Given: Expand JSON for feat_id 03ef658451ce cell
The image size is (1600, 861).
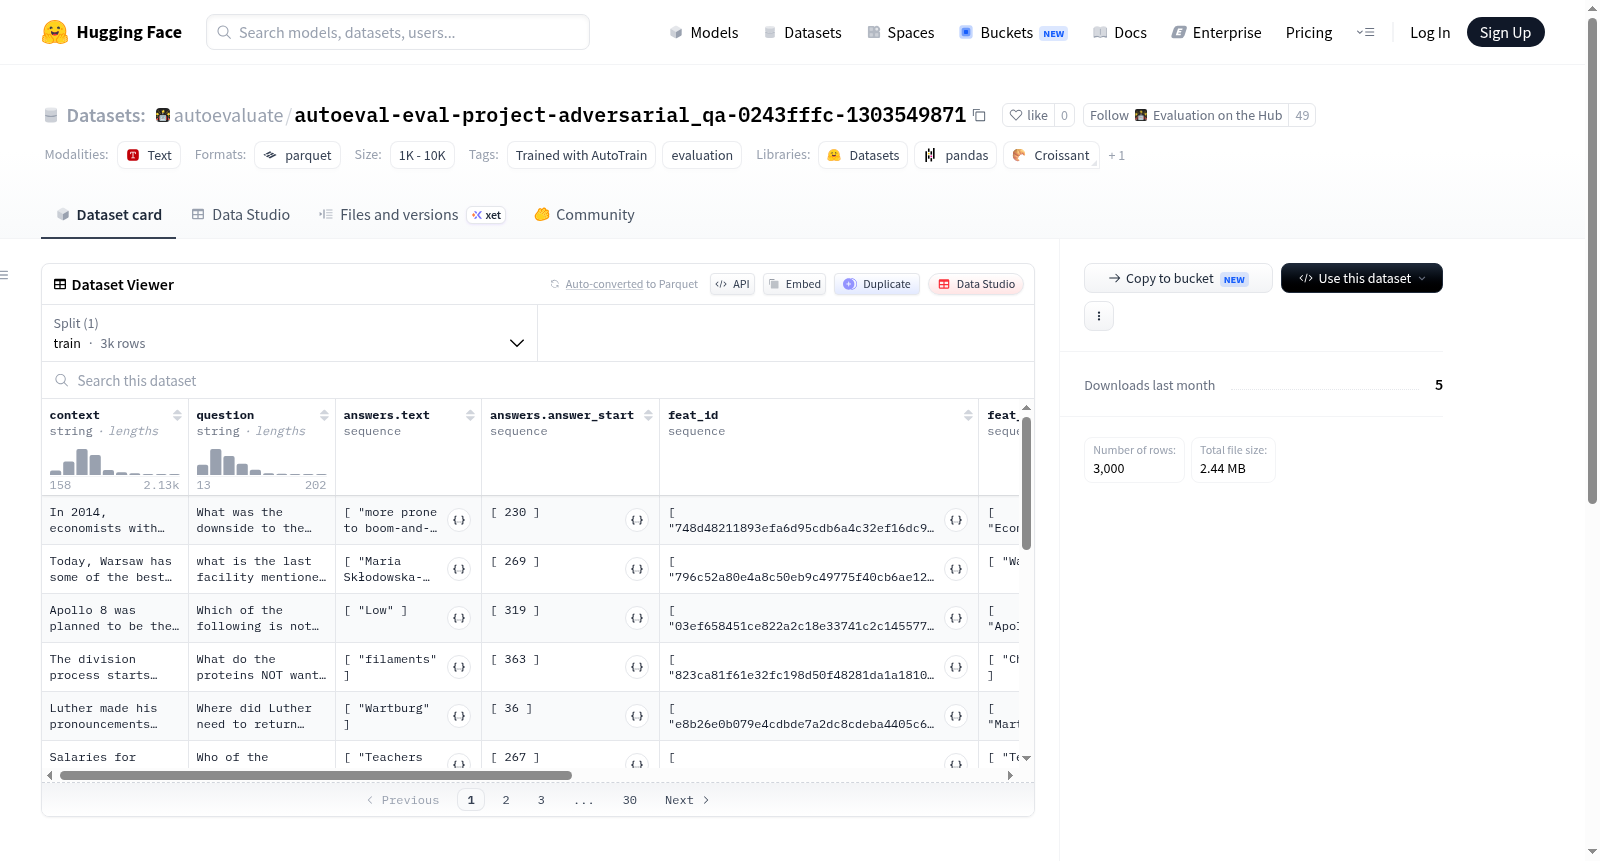Looking at the screenshot, I should (x=956, y=618).
